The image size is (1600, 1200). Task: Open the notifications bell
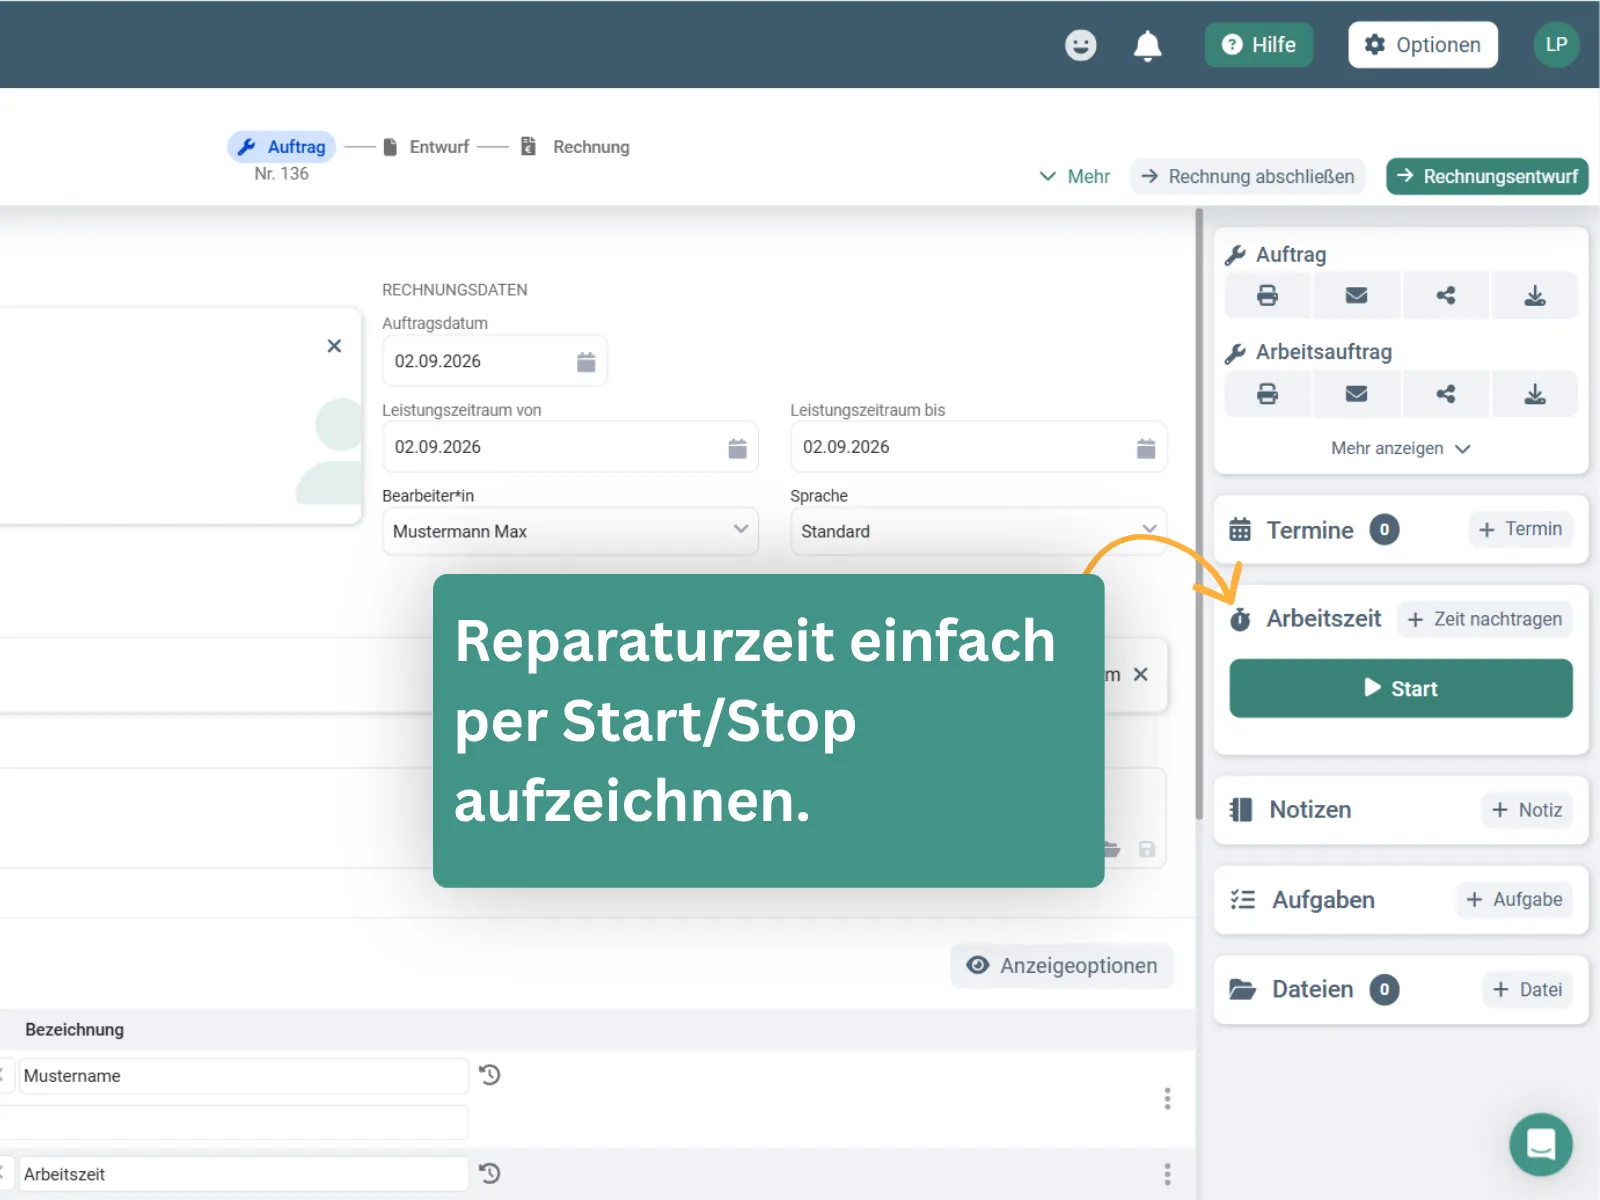(x=1147, y=45)
